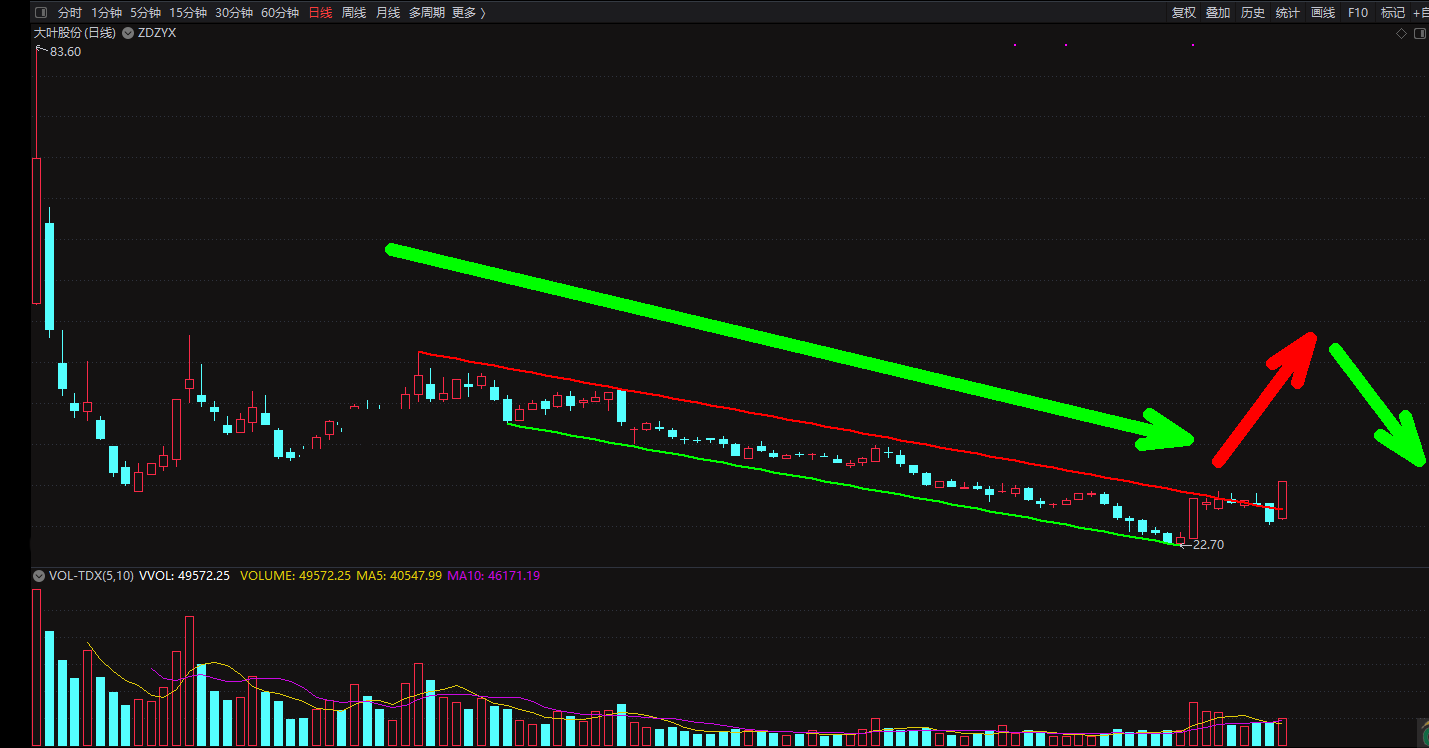Click the MA5: 40547.99 value
The image size is (1429, 748).
[399, 576]
